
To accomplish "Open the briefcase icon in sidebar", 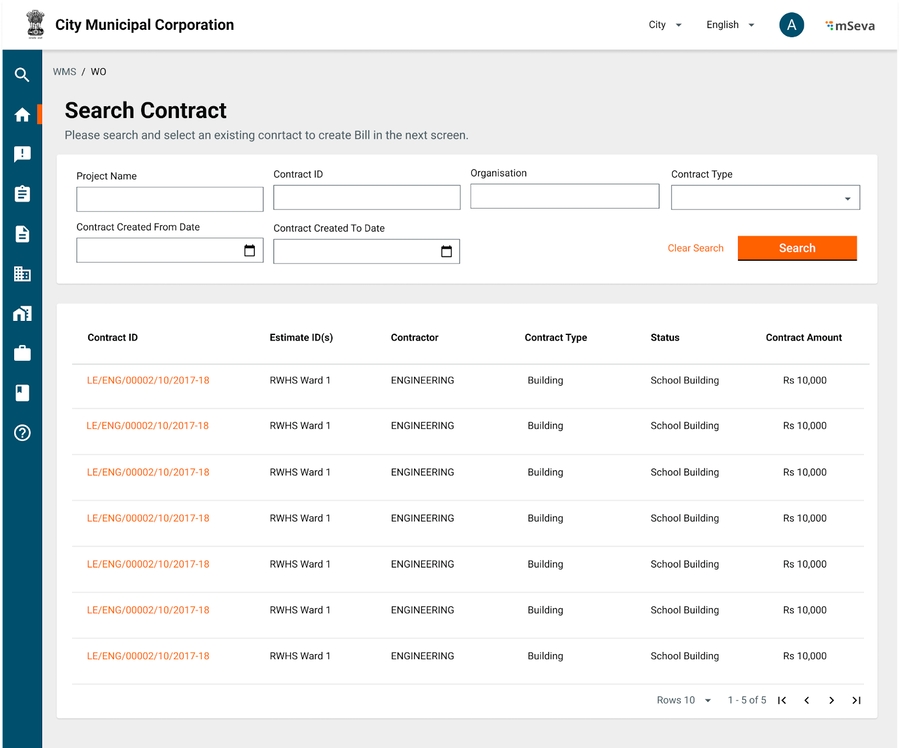I will tap(22, 353).
